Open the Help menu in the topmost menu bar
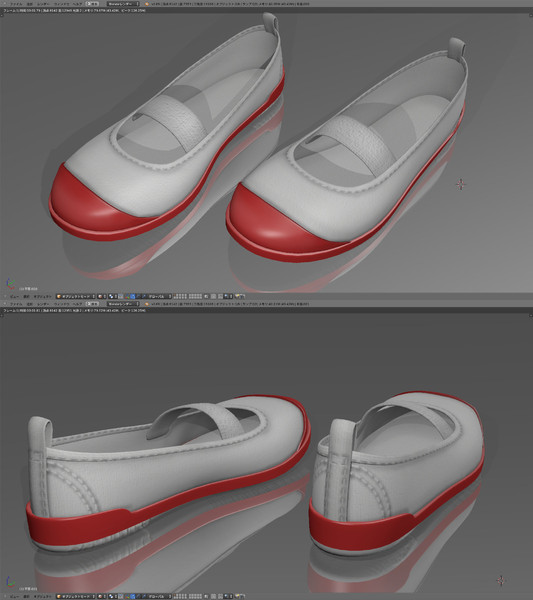The width and height of the screenshot is (533, 600). (77, 4)
